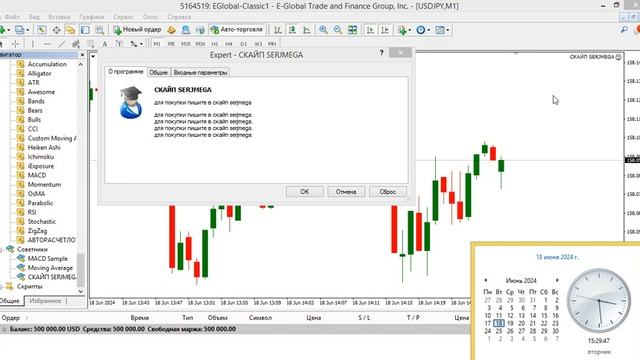Toggle Авто-торговля auto-trading button

[x=236, y=30]
